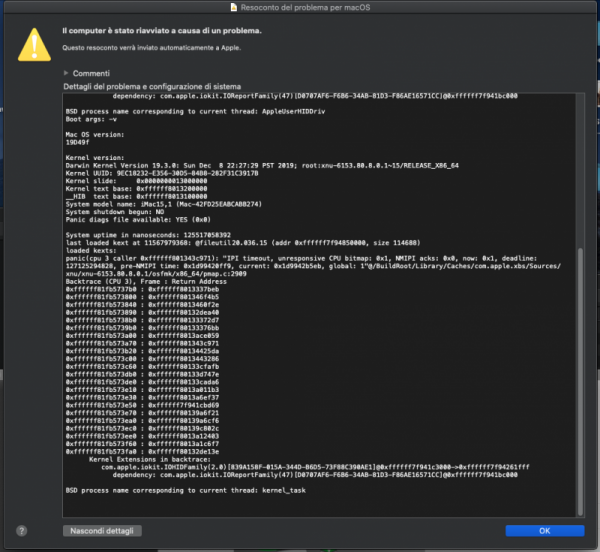
Task: Open help via question mark icon
Action: pos(21,531)
